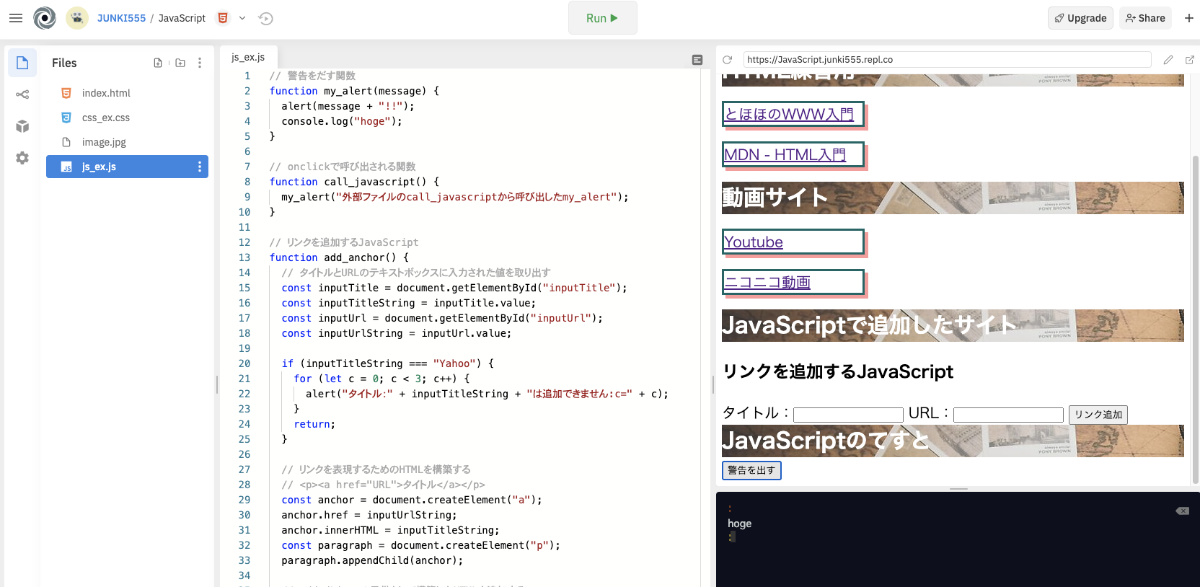
Task: Clear the console with the clear icon
Action: click(x=1182, y=511)
